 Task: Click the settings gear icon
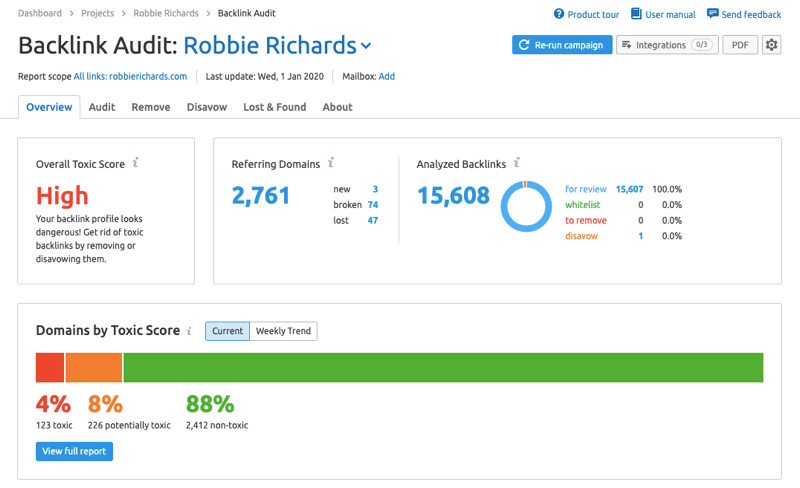point(771,45)
